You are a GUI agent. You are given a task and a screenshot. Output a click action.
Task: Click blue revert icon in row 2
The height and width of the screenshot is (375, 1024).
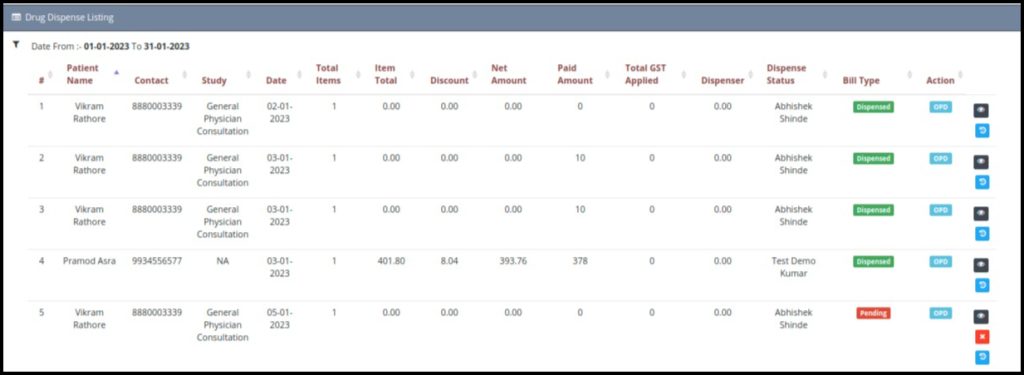pos(982,182)
